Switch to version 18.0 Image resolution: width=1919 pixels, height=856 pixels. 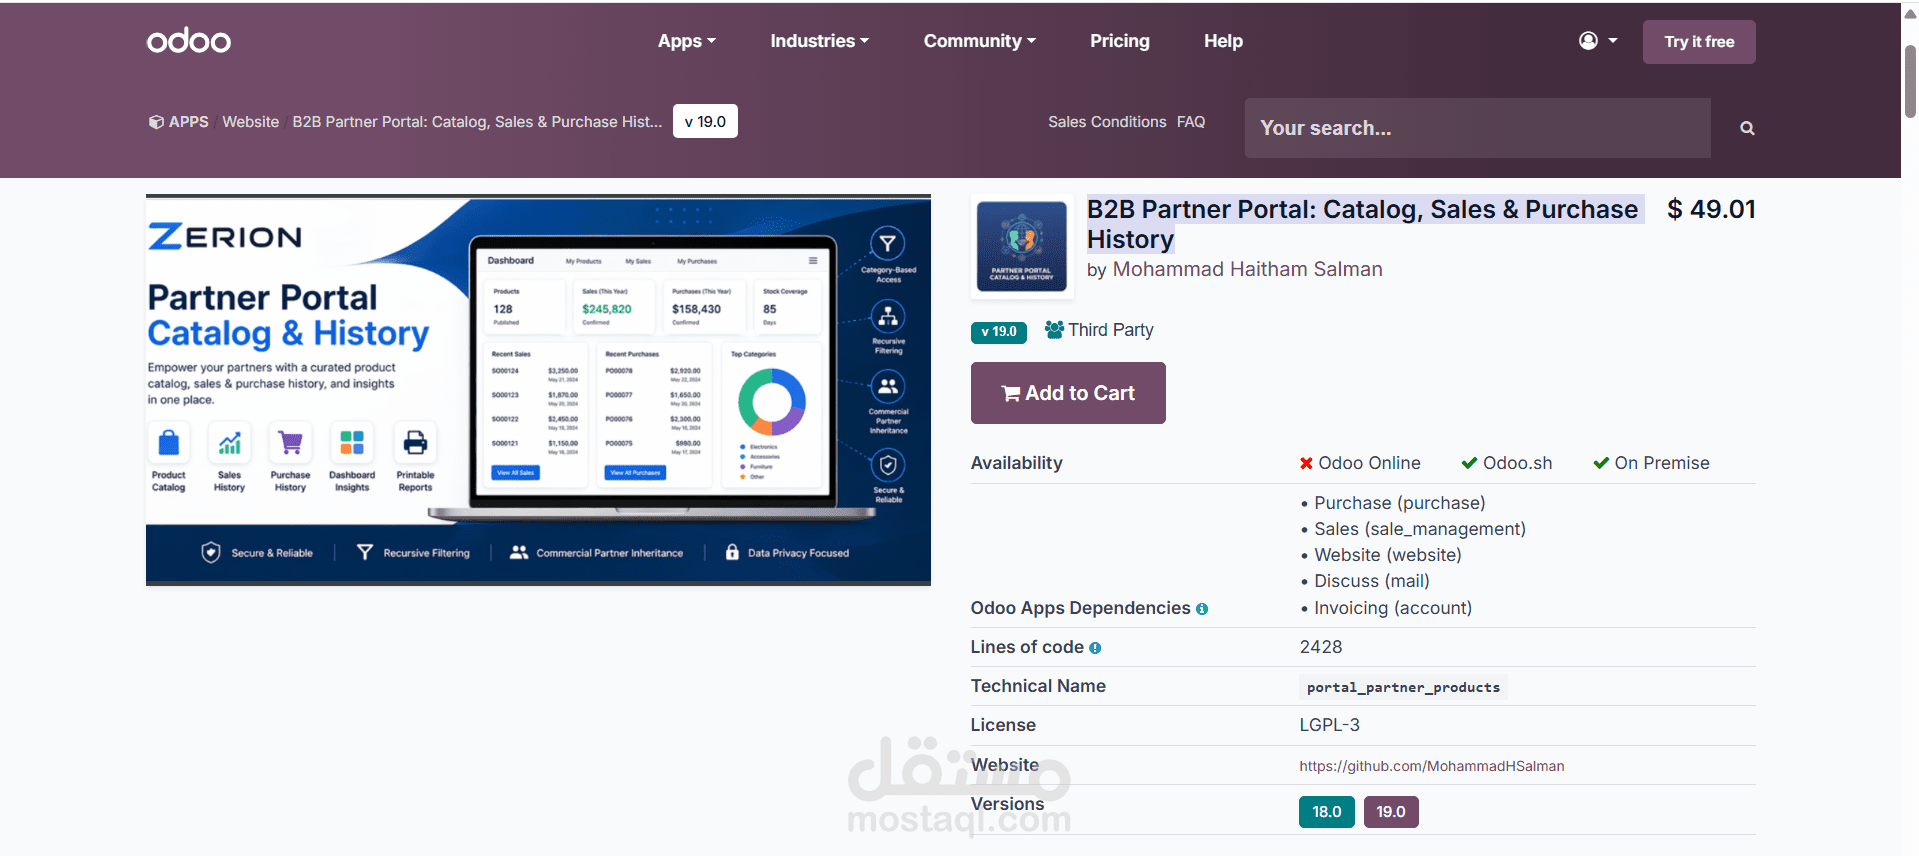[1326, 812]
